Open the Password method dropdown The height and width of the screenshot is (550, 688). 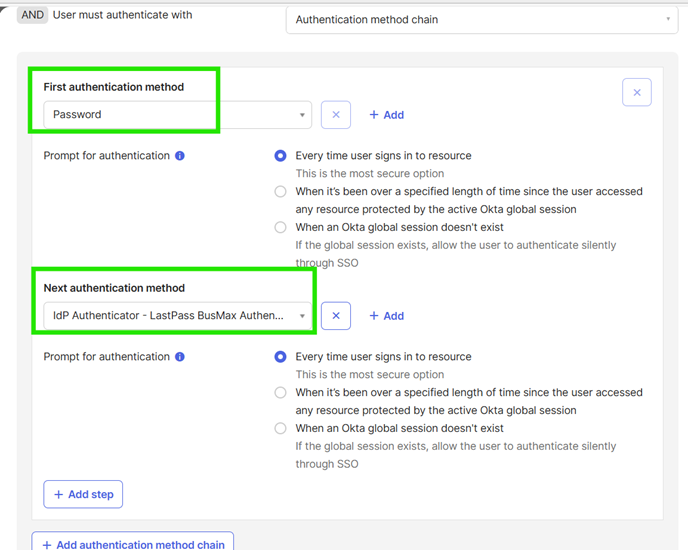[x=178, y=115]
